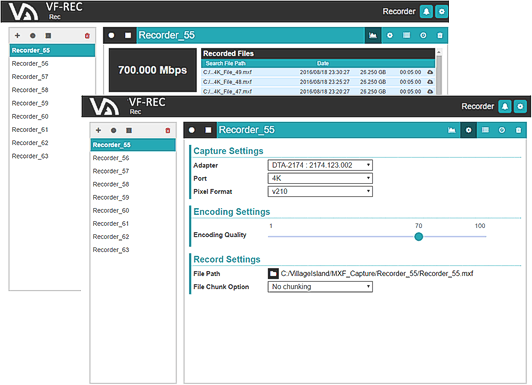Open the settings gear tab in the back Recorder_55 bar

(390, 35)
